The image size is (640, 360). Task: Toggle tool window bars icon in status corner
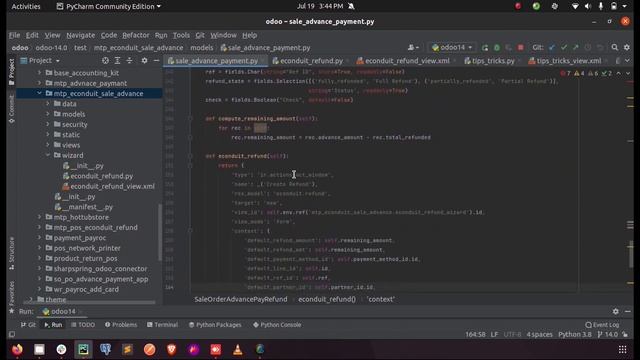(12, 334)
